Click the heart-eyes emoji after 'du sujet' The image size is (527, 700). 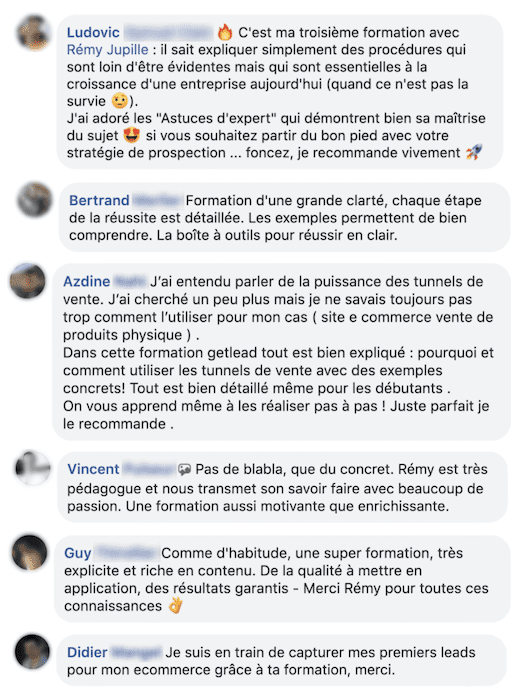coord(132,135)
